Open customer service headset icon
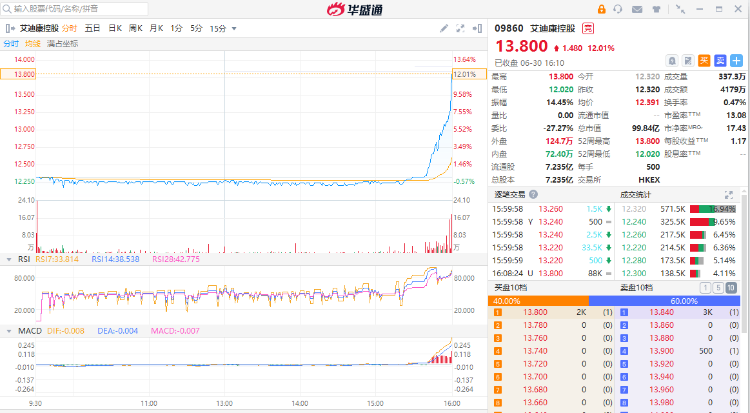This screenshot has height=413, width=750. 618,9
